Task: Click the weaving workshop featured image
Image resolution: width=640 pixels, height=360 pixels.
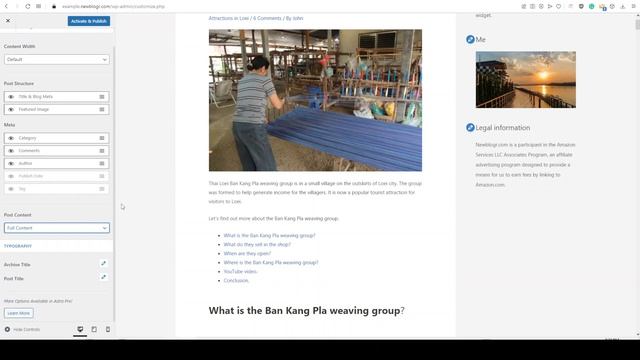Action: 315,100
